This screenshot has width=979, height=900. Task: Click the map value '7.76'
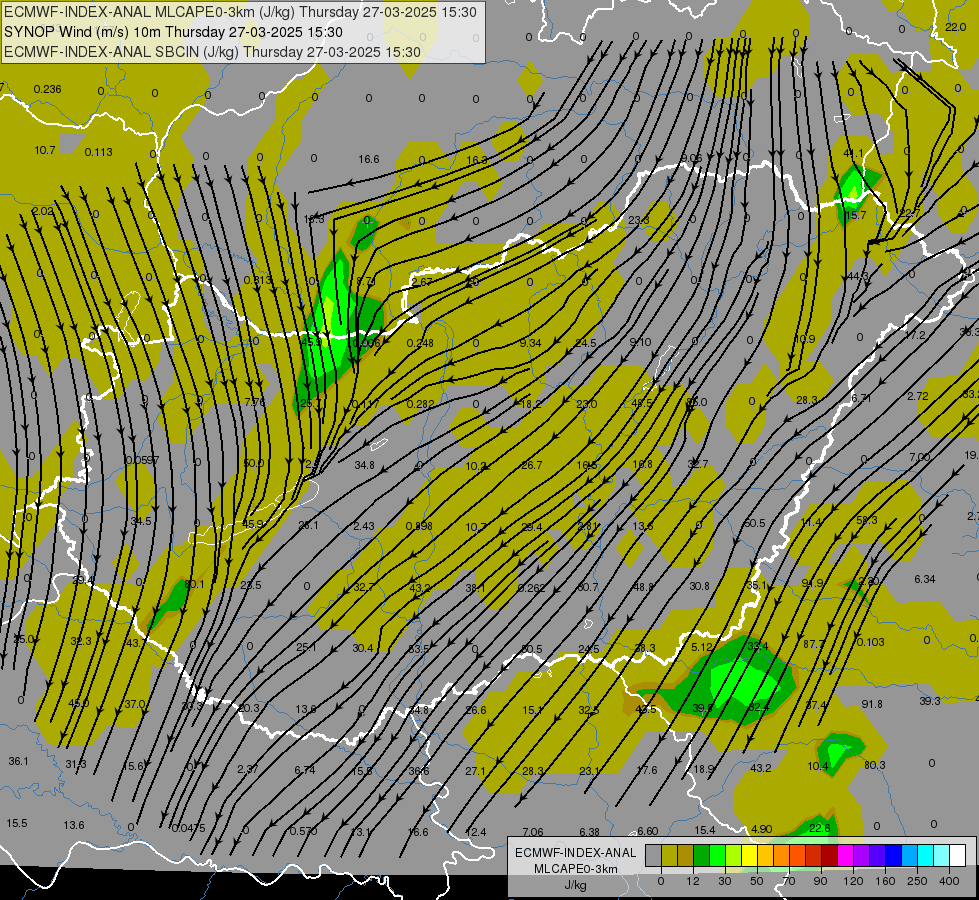[254, 402]
